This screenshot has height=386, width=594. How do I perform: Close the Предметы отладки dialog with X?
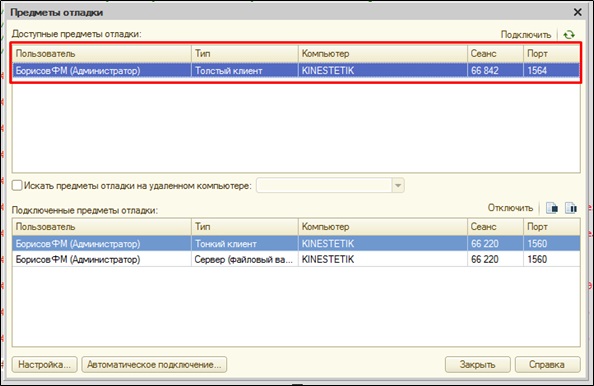point(577,12)
